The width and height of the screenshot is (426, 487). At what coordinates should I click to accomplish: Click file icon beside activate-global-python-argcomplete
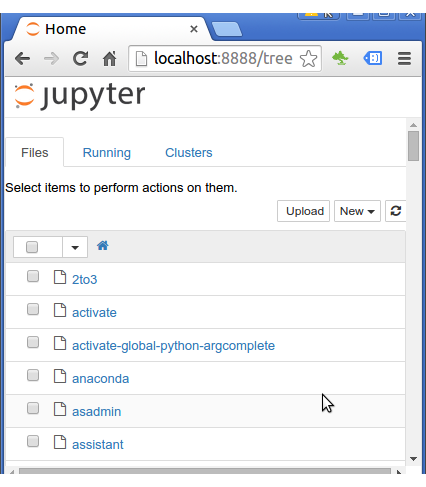point(60,343)
